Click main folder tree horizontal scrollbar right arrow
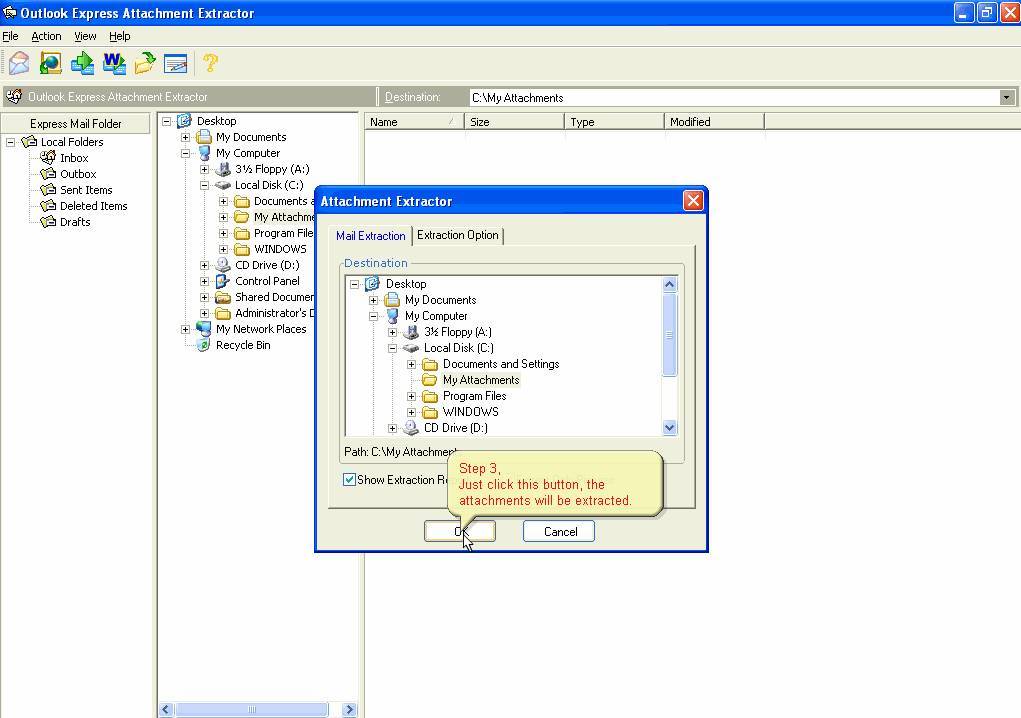Image resolution: width=1021 pixels, height=718 pixels. 350,710
